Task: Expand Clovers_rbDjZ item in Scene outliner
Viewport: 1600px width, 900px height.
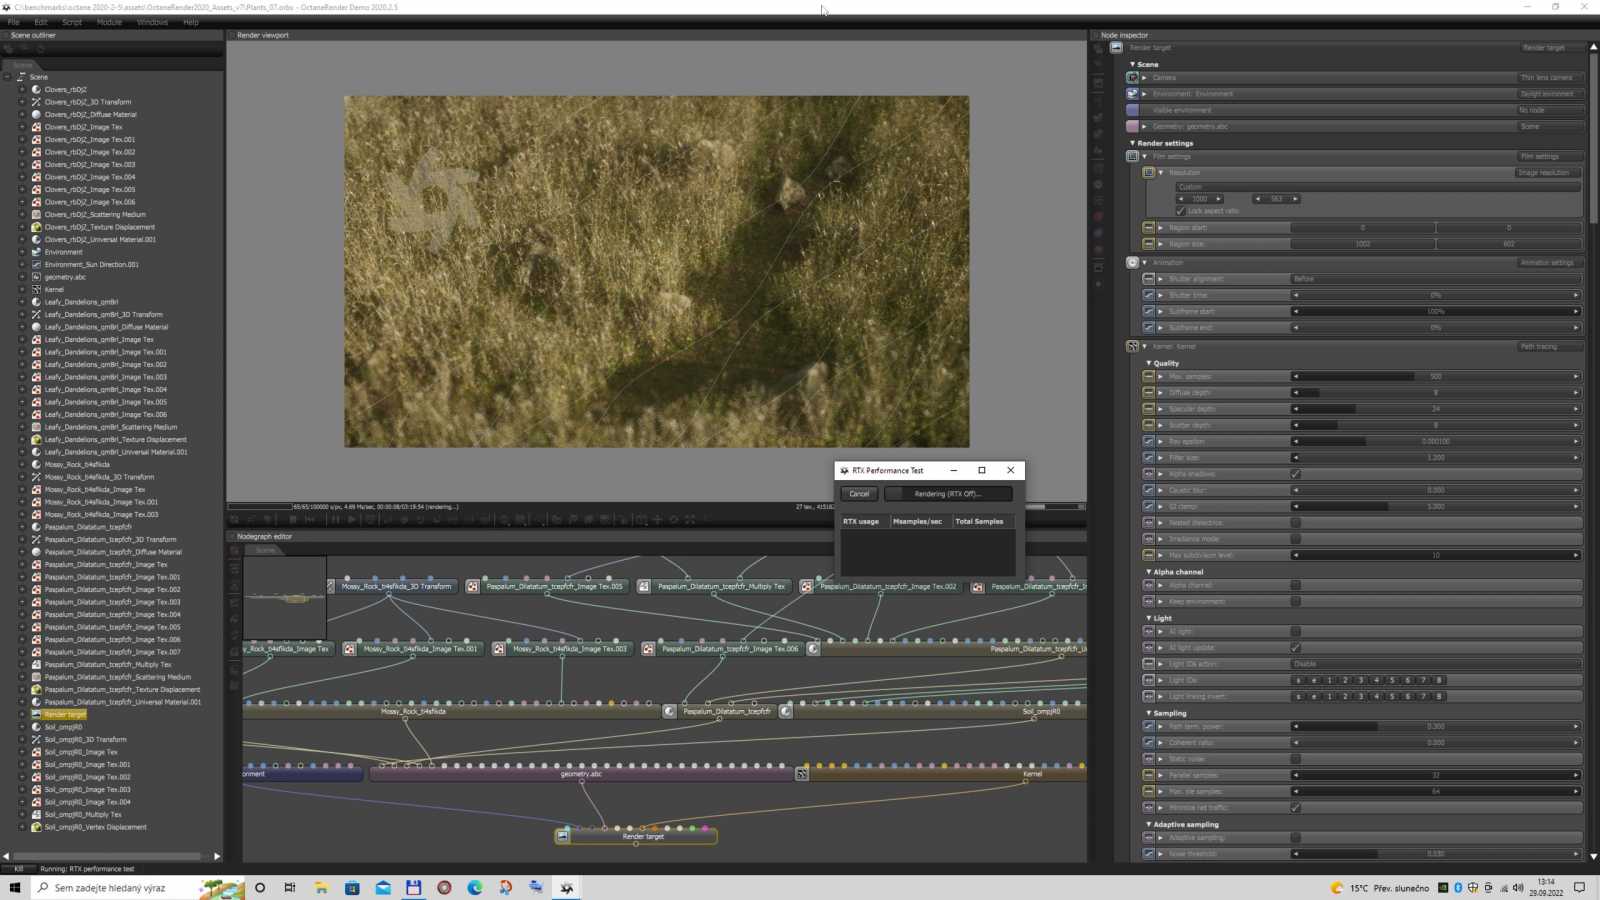Action: click(22, 90)
